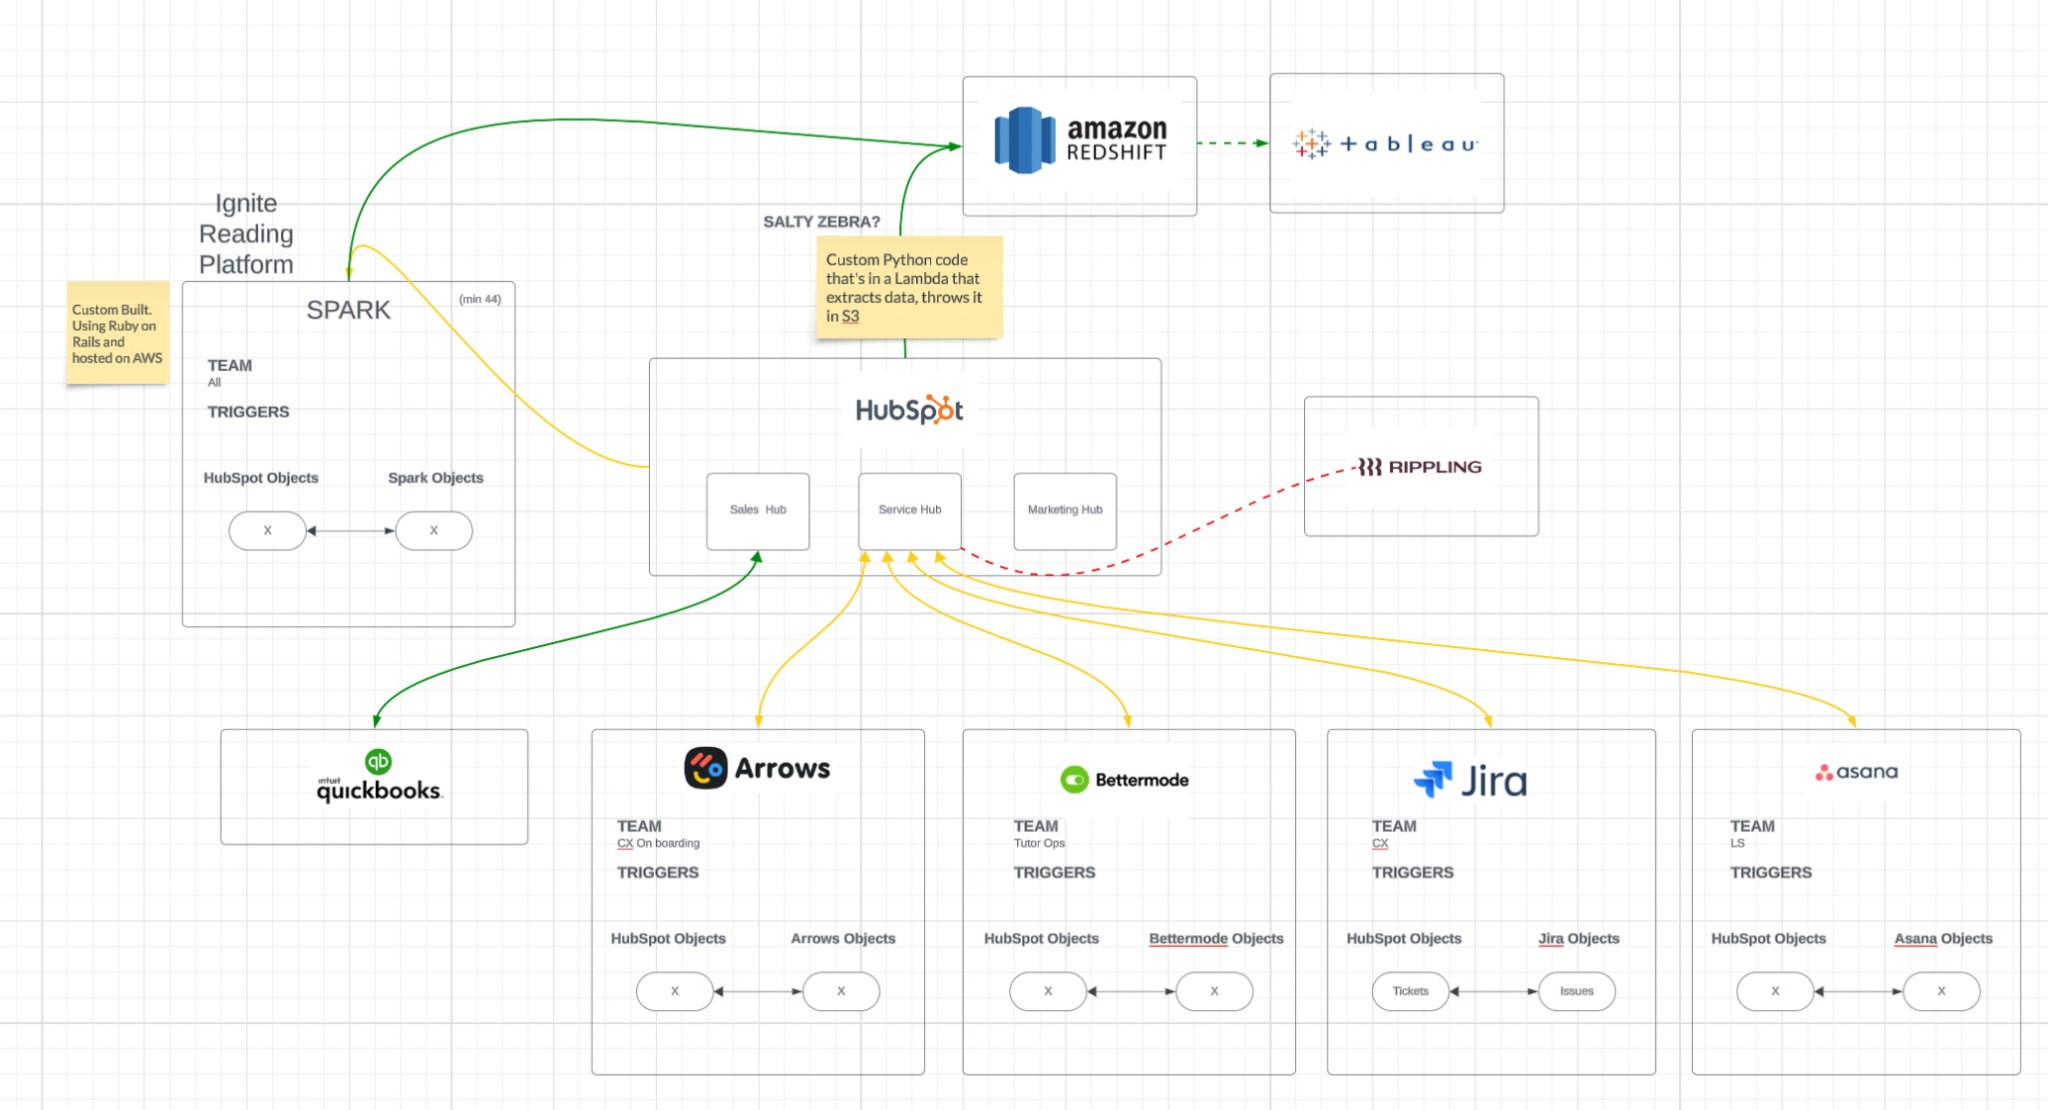Click the QuickBooks logo
The width and height of the screenshot is (2048, 1110).
pos(378,777)
